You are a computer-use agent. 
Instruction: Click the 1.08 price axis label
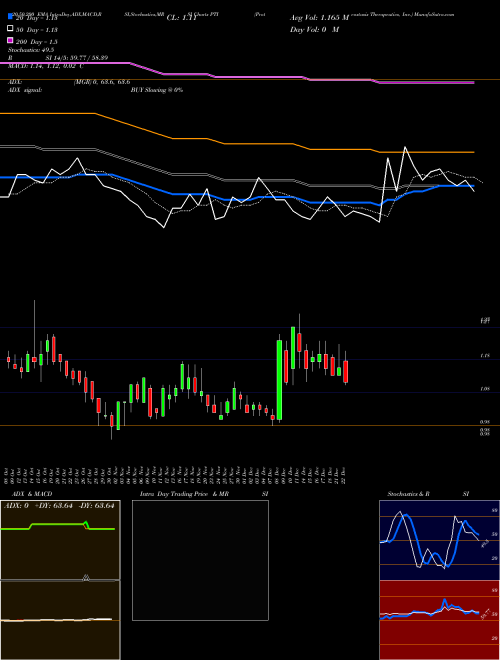point(485,389)
